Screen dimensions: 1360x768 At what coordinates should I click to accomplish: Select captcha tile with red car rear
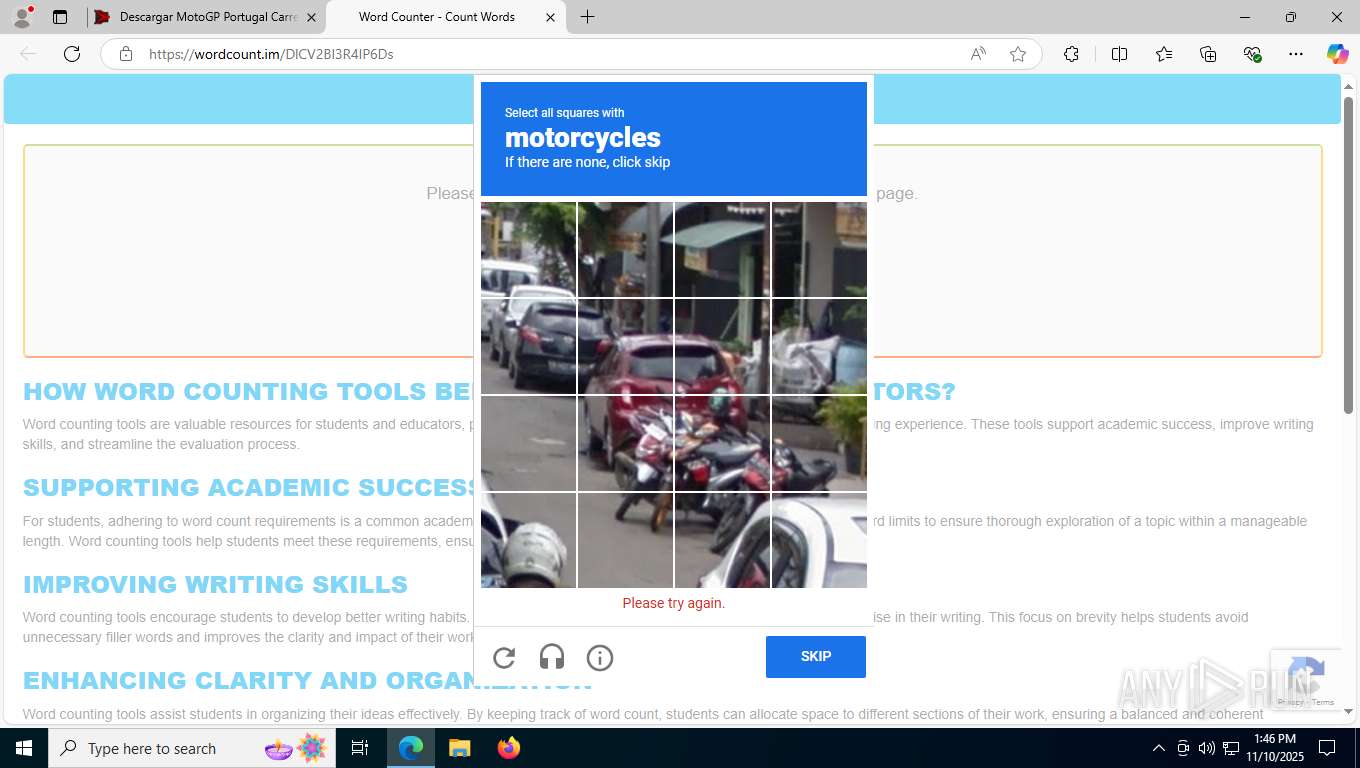(625, 346)
